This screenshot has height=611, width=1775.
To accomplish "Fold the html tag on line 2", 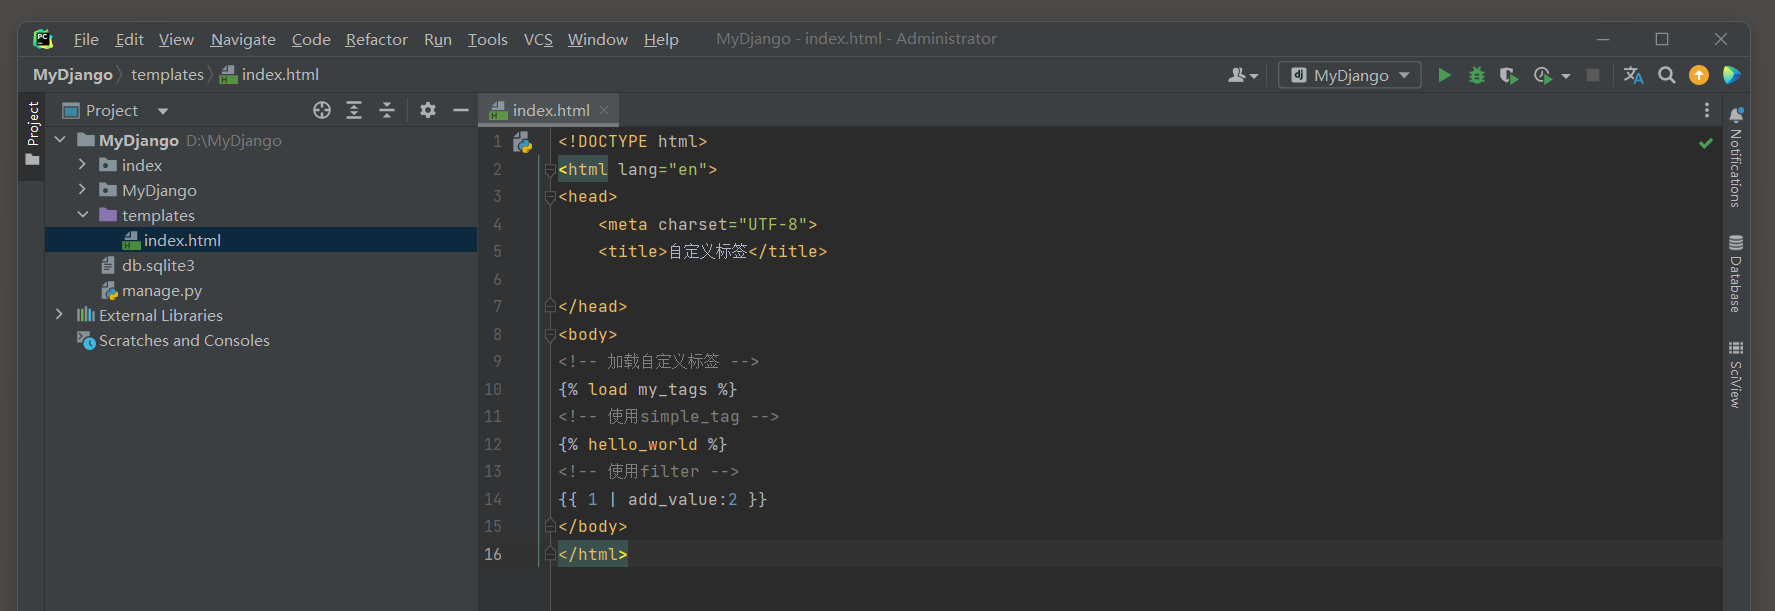I will click(550, 170).
